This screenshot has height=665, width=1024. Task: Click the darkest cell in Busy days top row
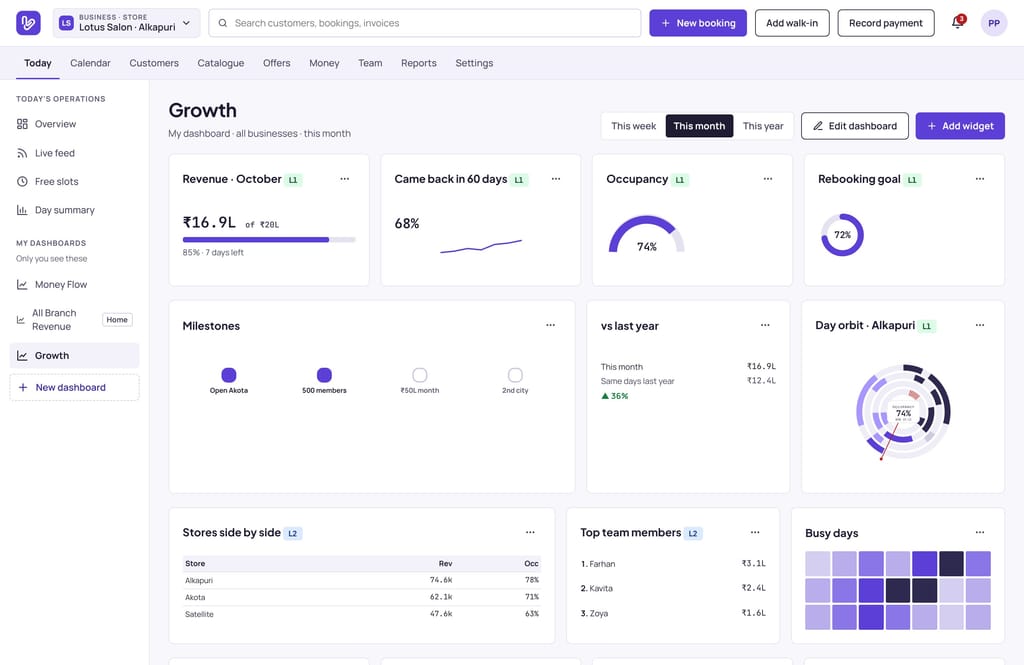pyautogui.click(x=952, y=564)
